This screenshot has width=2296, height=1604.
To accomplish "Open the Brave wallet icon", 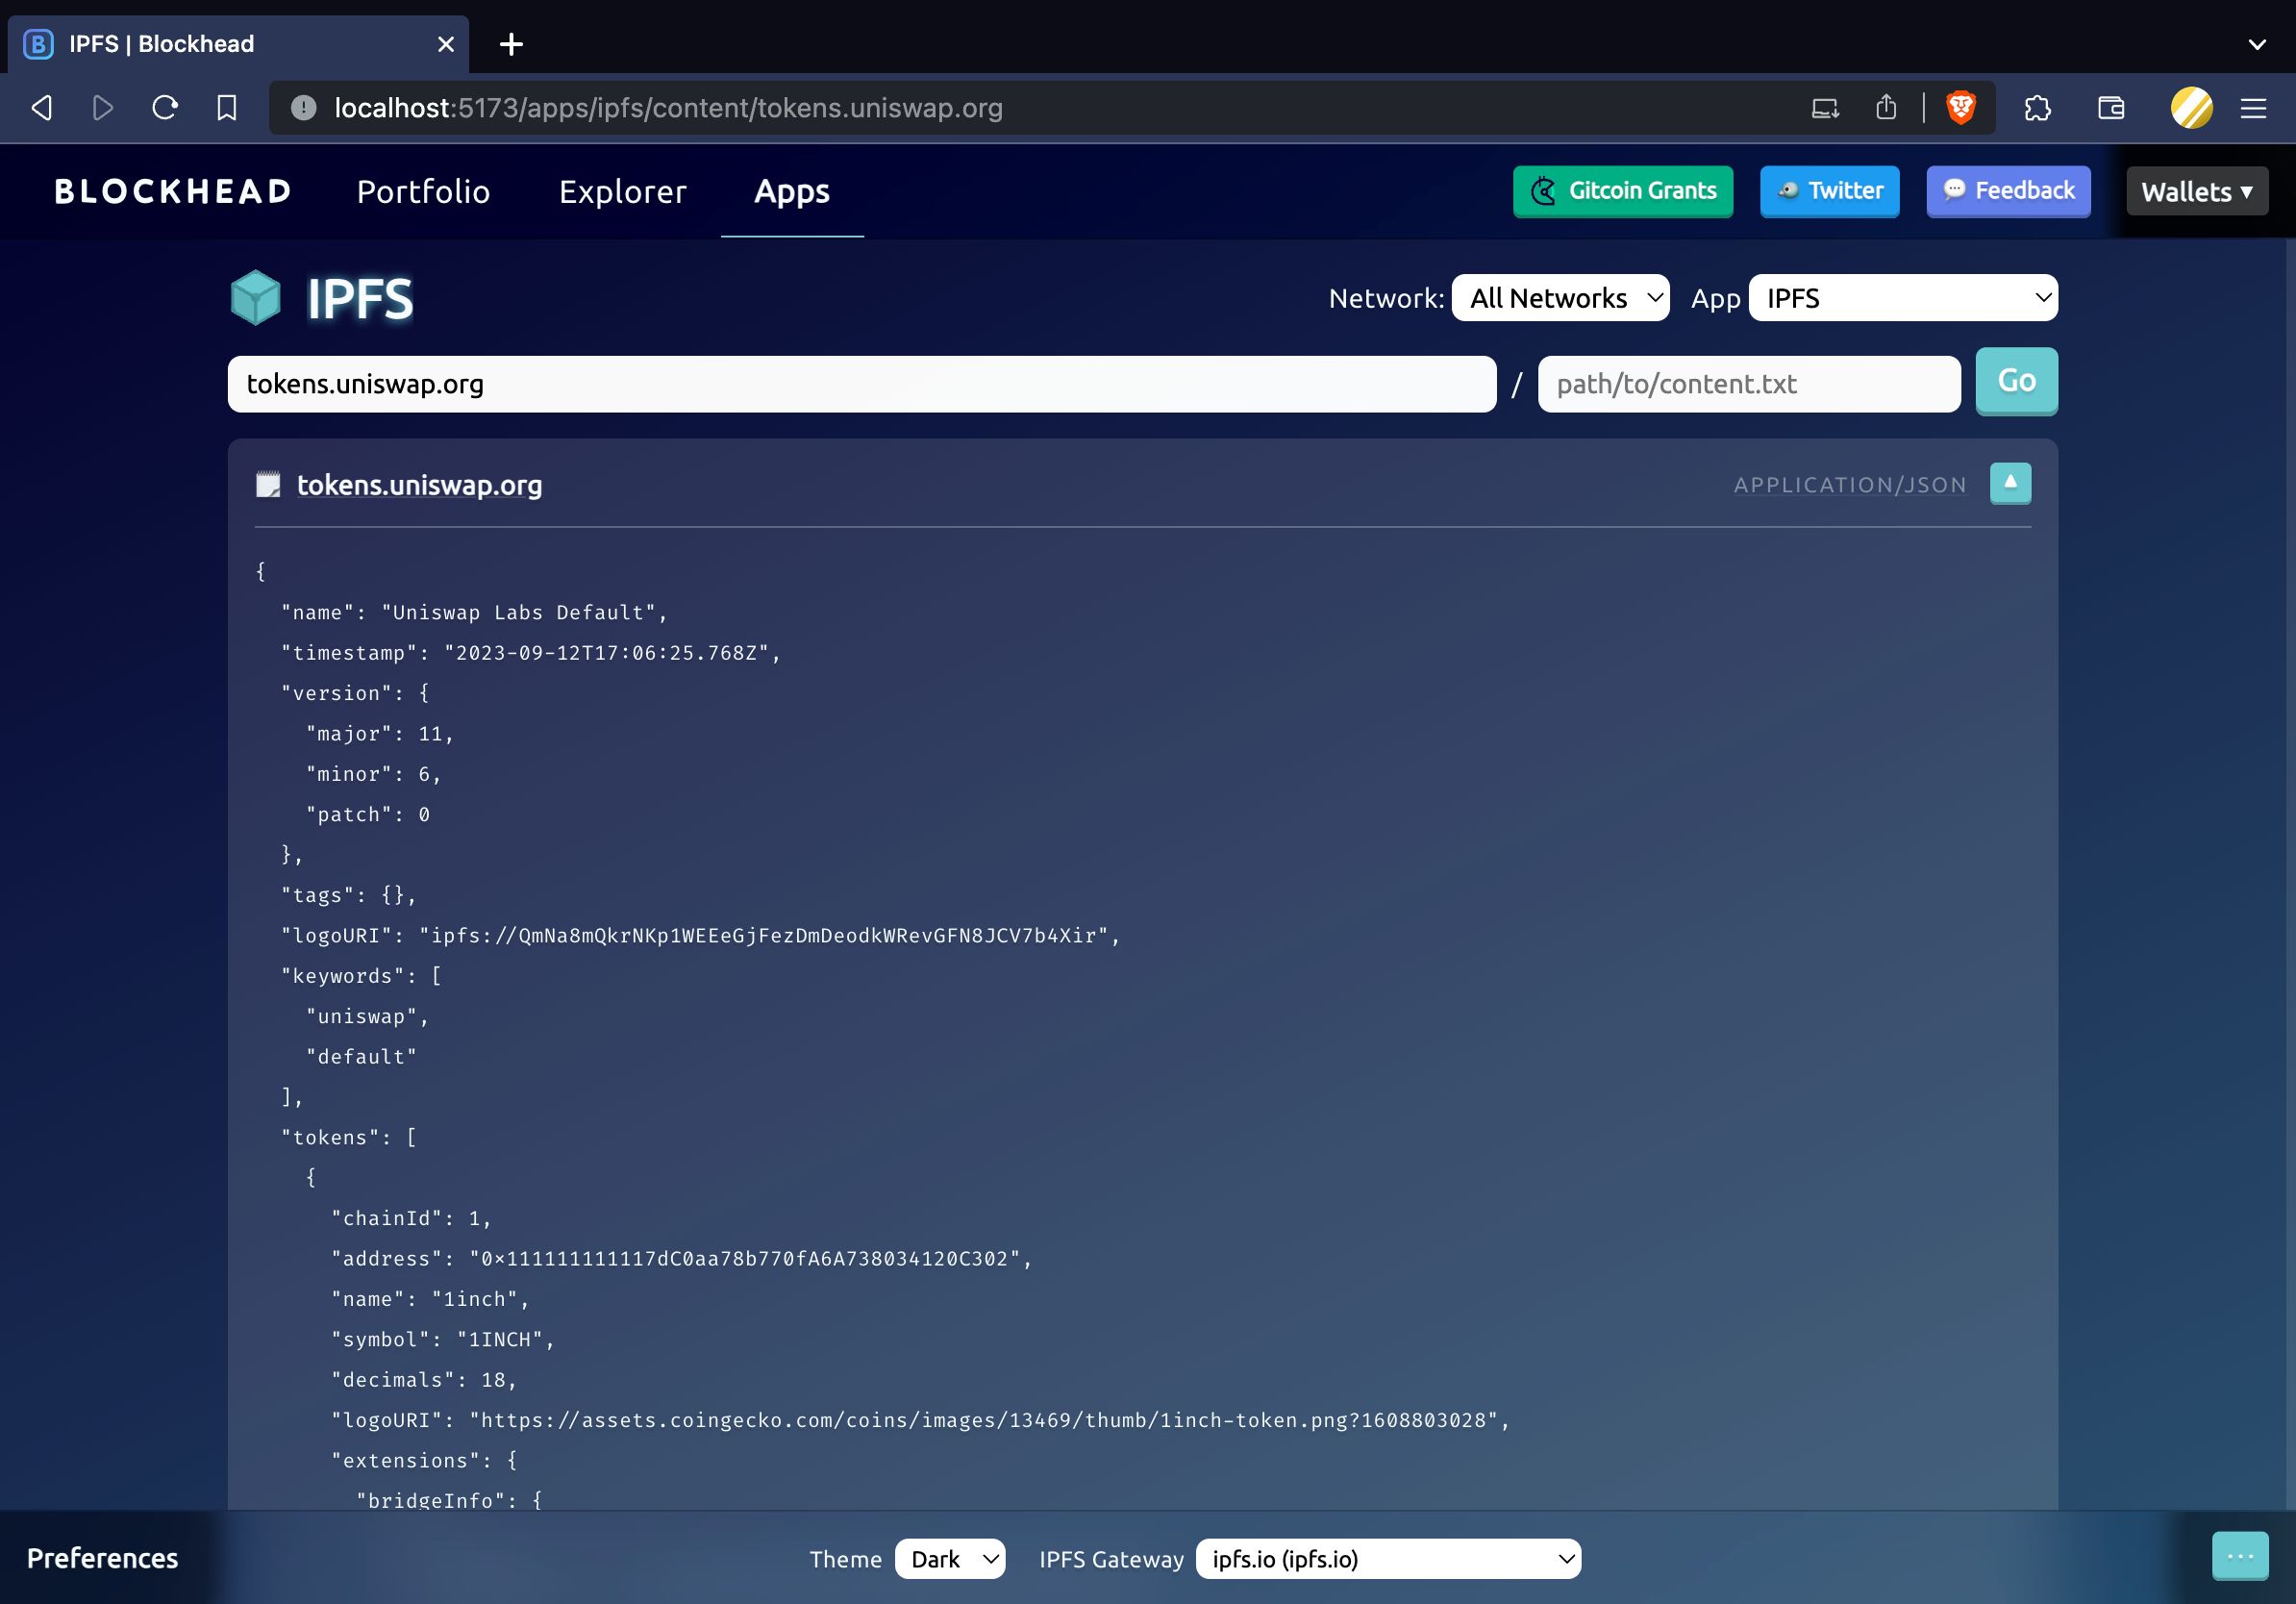I will [x=2111, y=108].
